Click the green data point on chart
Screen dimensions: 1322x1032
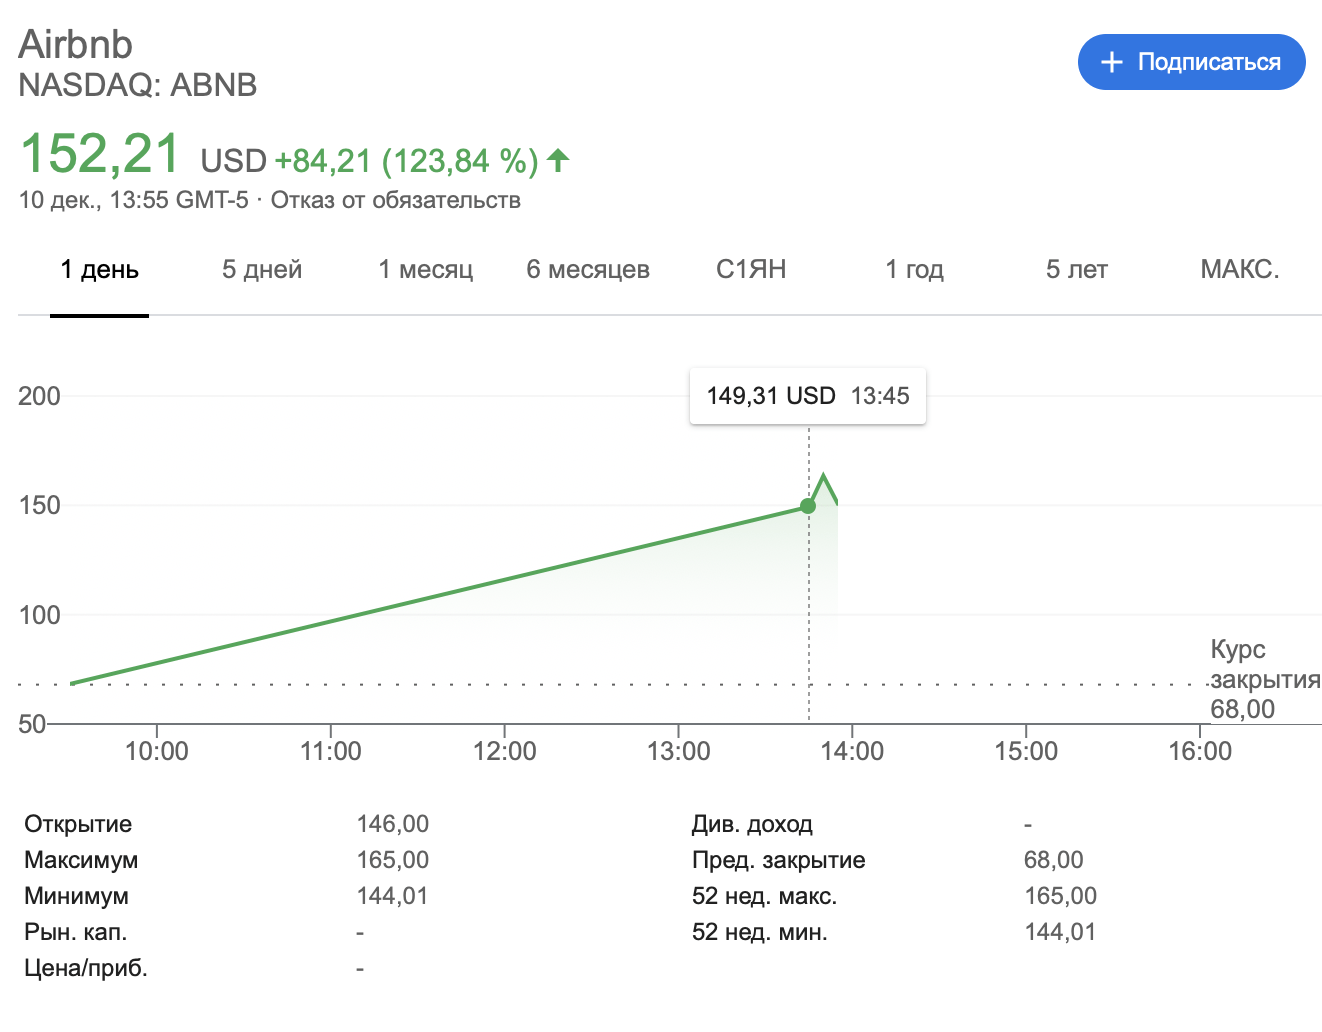808,506
